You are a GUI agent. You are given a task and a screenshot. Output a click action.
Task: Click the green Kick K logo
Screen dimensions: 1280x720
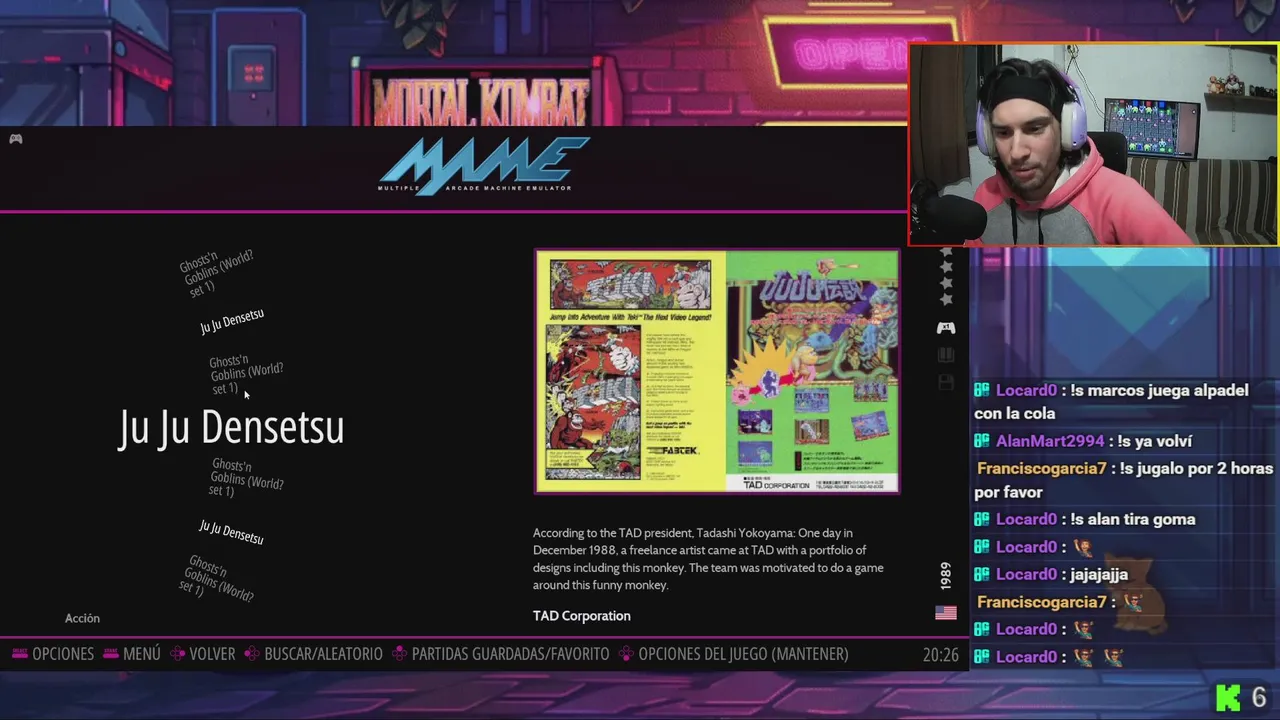1228,697
